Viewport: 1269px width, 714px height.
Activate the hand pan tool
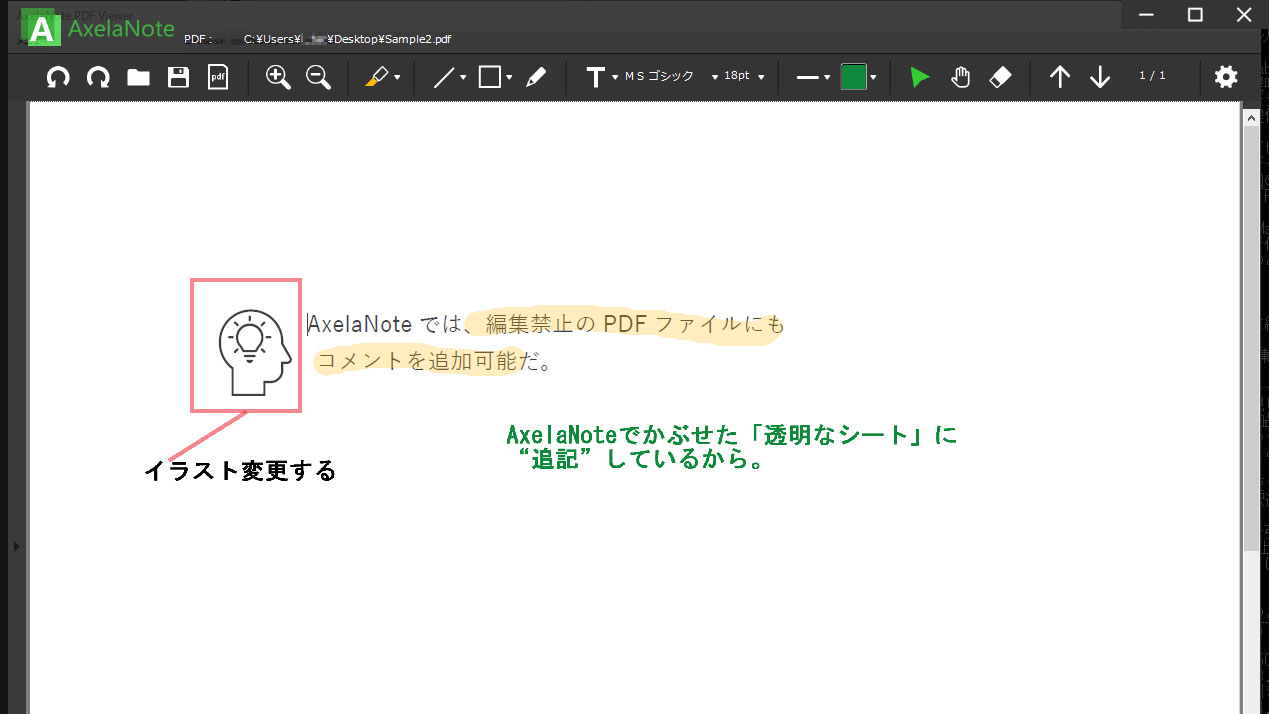[x=960, y=77]
